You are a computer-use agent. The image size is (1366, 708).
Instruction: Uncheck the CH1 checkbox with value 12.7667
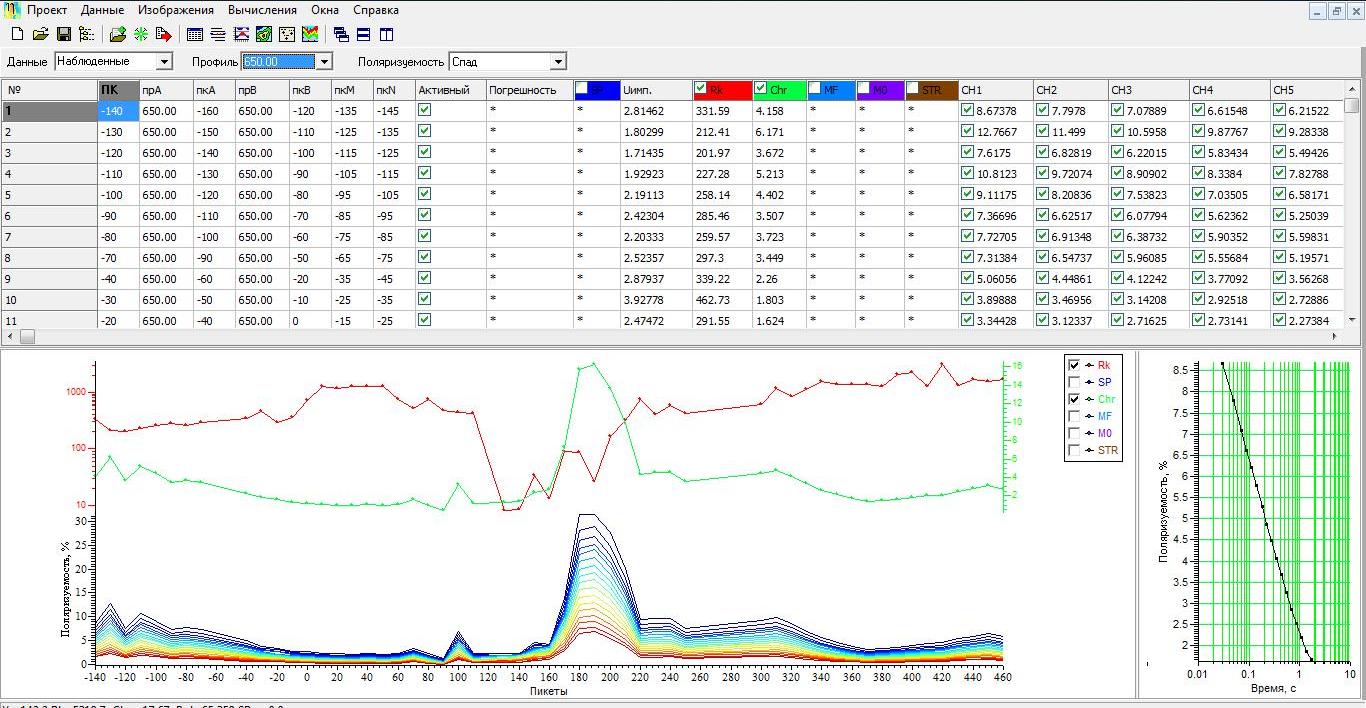tap(966, 131)
